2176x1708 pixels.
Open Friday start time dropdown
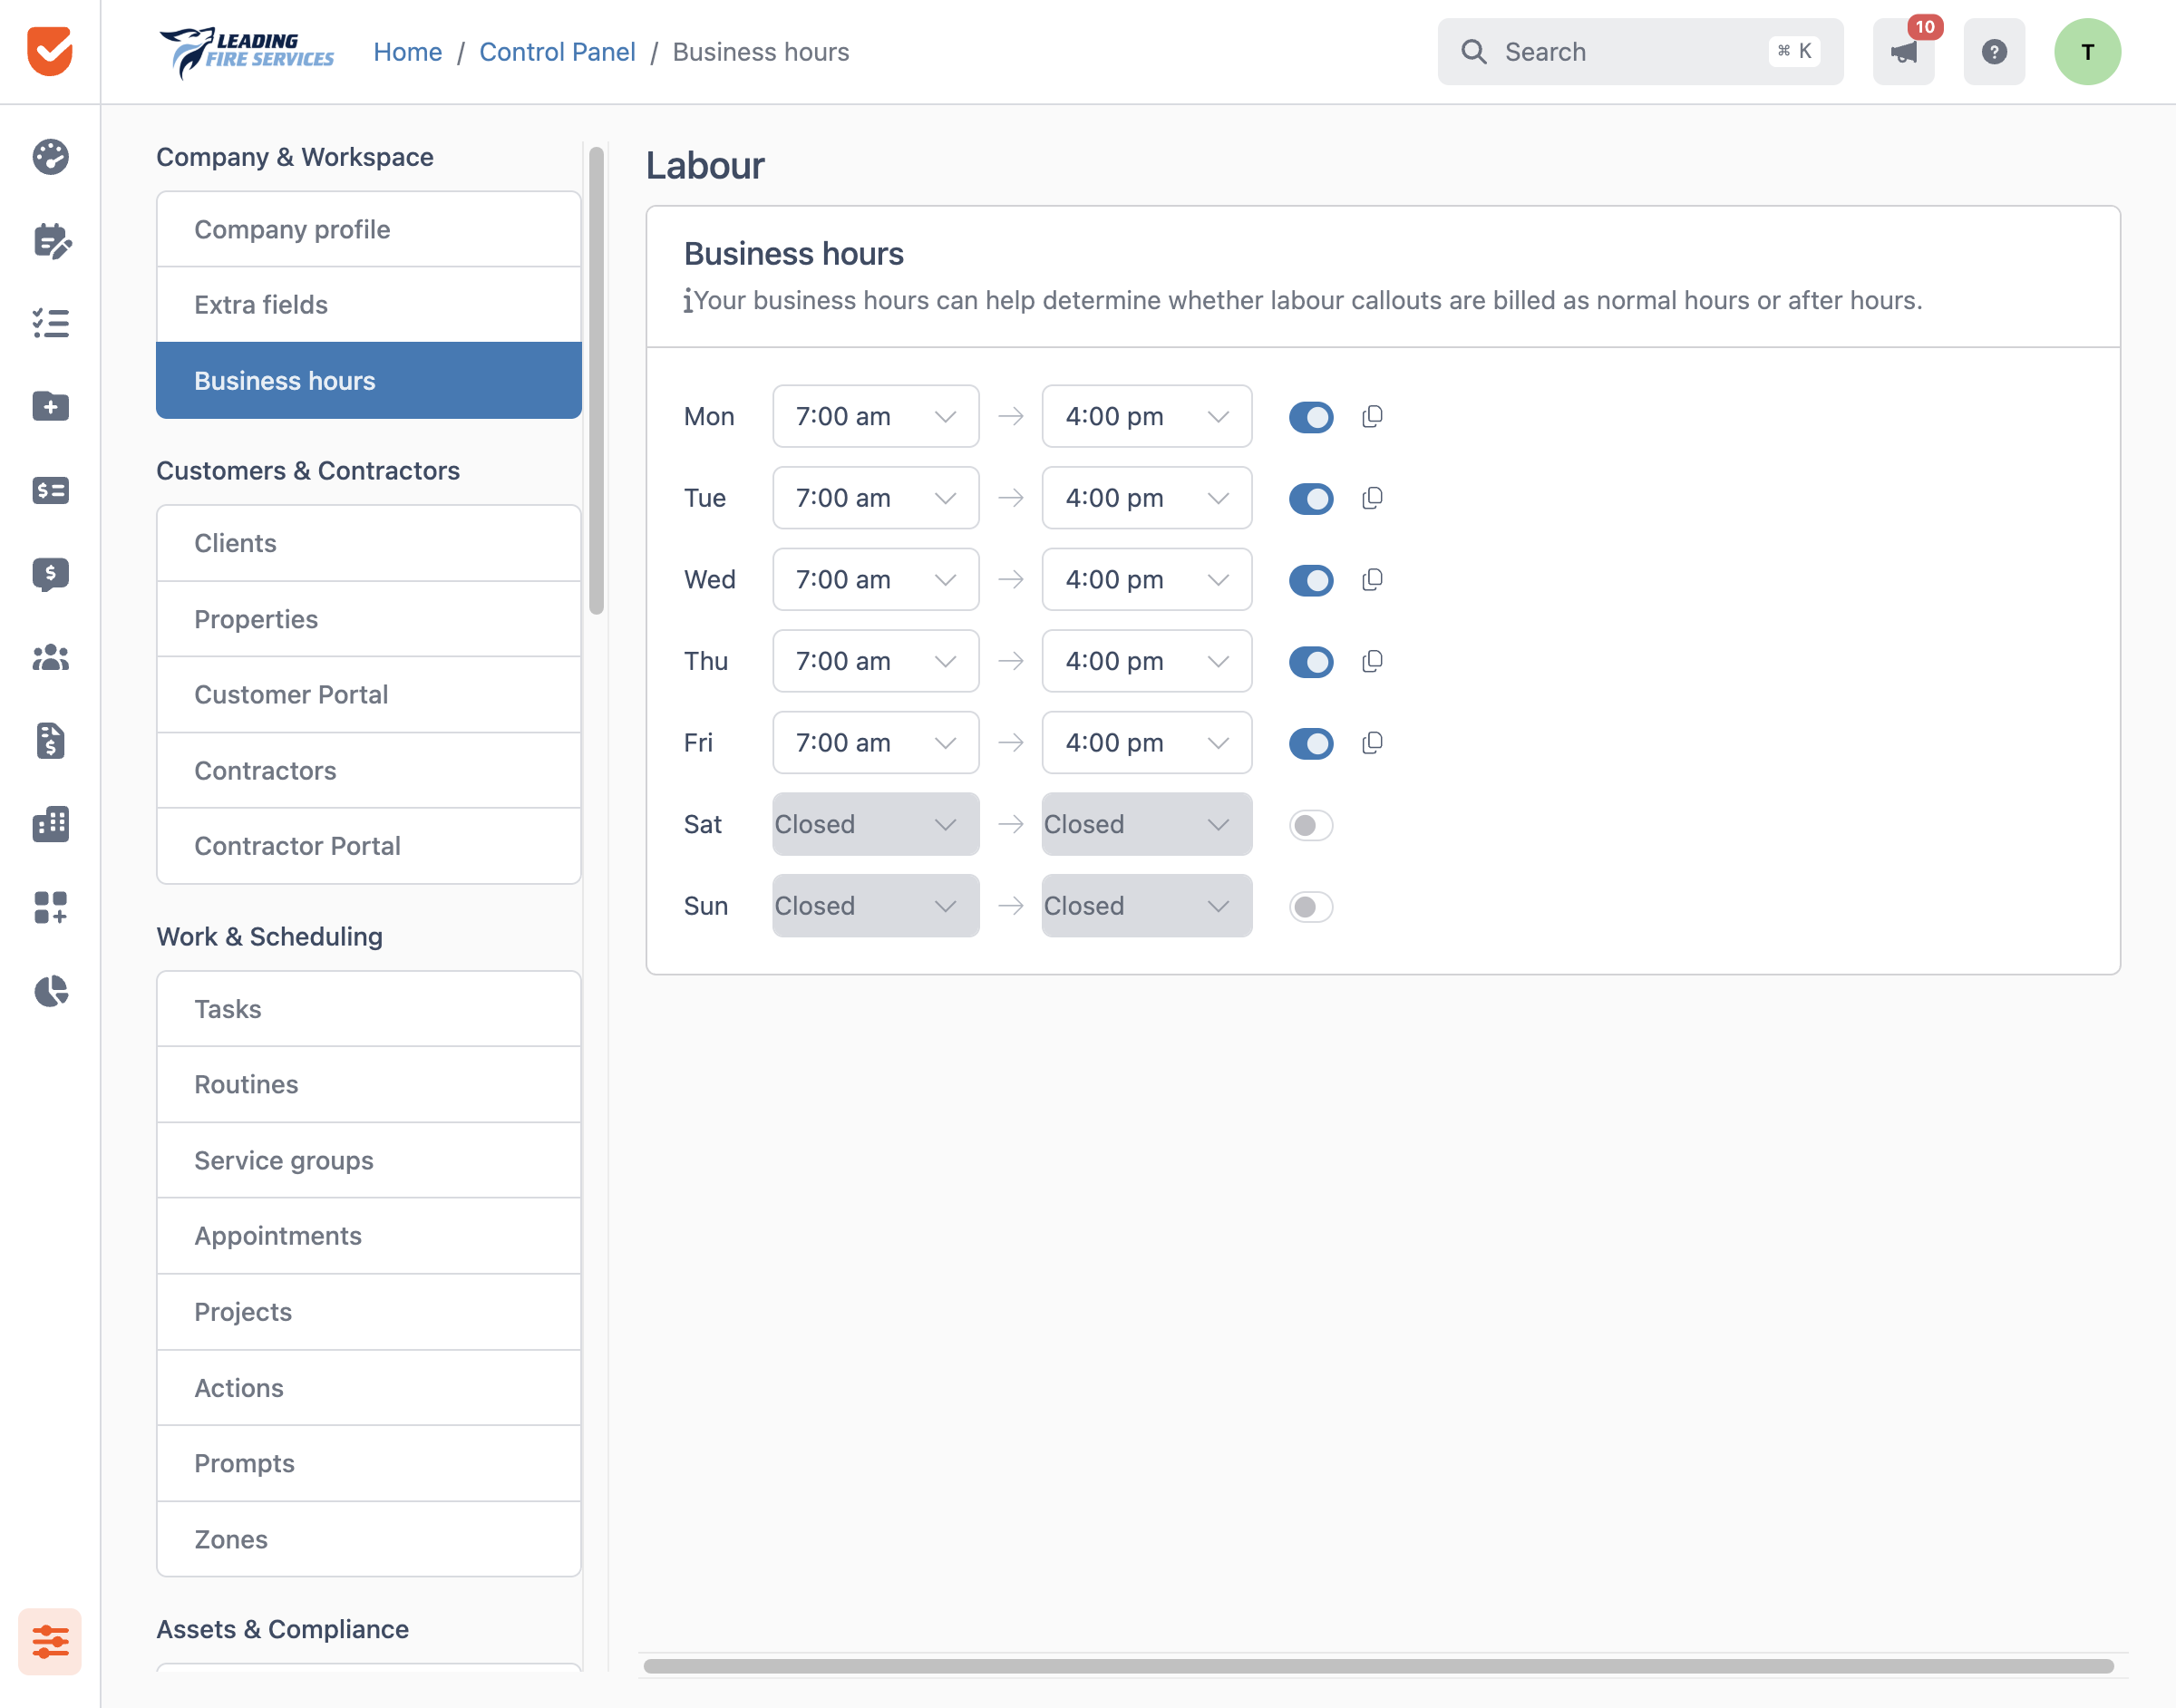point(876,743)
